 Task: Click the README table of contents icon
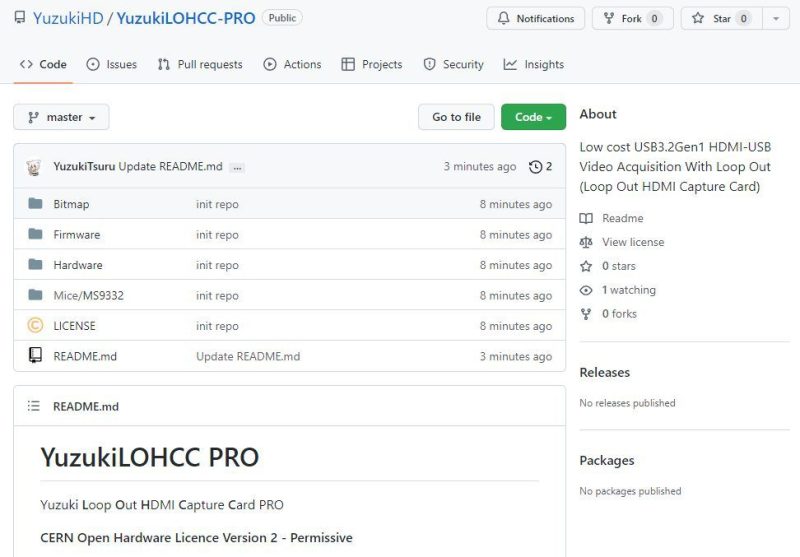(34, 407)
